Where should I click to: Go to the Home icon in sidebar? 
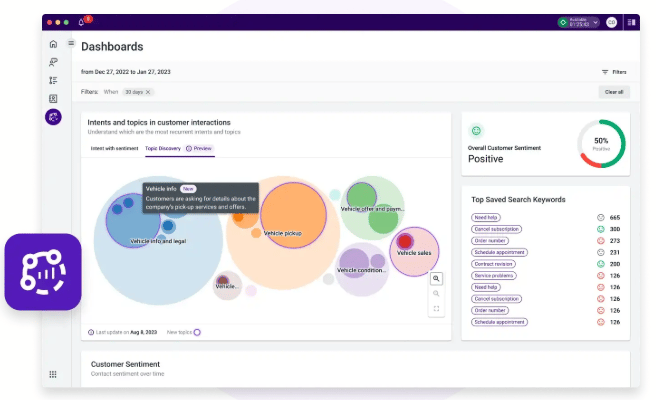tap(53, 44)
